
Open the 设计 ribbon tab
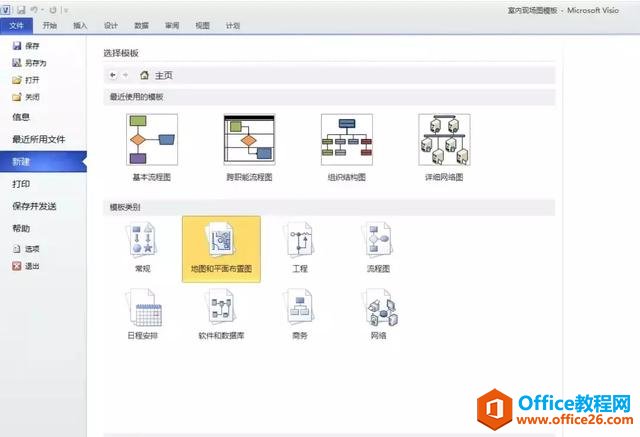111,25
